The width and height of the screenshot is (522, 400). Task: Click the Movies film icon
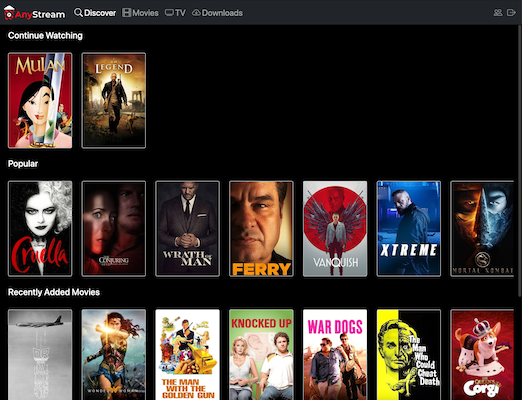pos(126,13)
